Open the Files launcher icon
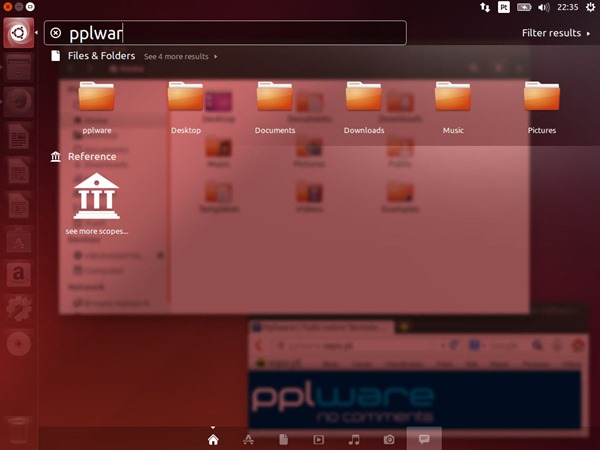This screenshot has width=600, height=450. [18, 68]
